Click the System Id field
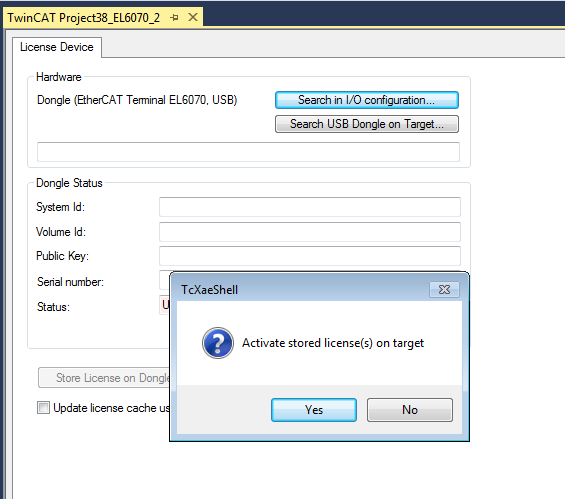This screenshot has width=565, height=499. pos(310,207)
